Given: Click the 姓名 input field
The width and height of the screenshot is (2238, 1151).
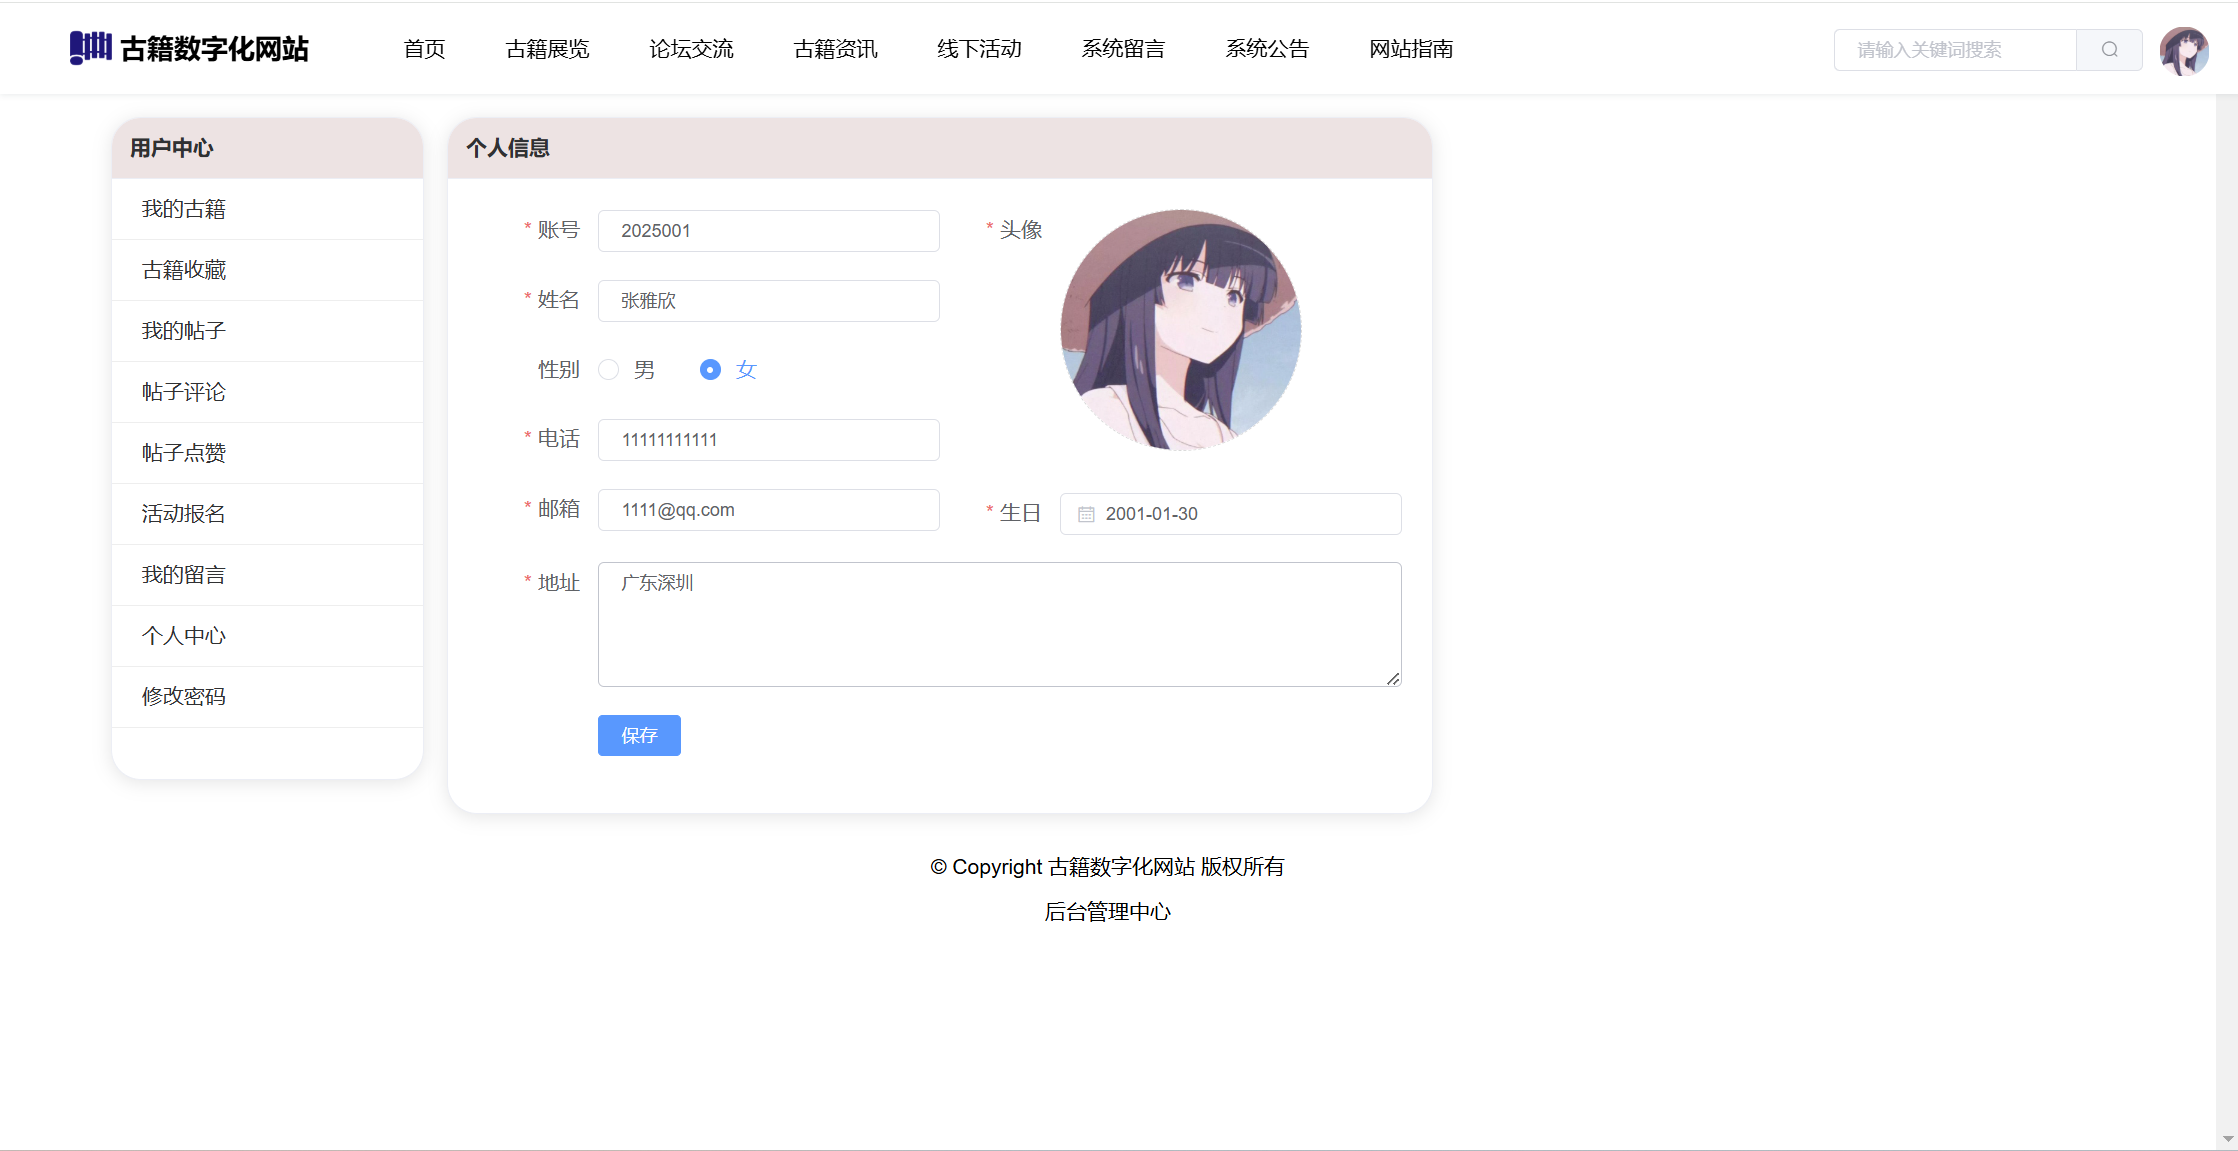Looking at the screenshot, I should point(768,301).
